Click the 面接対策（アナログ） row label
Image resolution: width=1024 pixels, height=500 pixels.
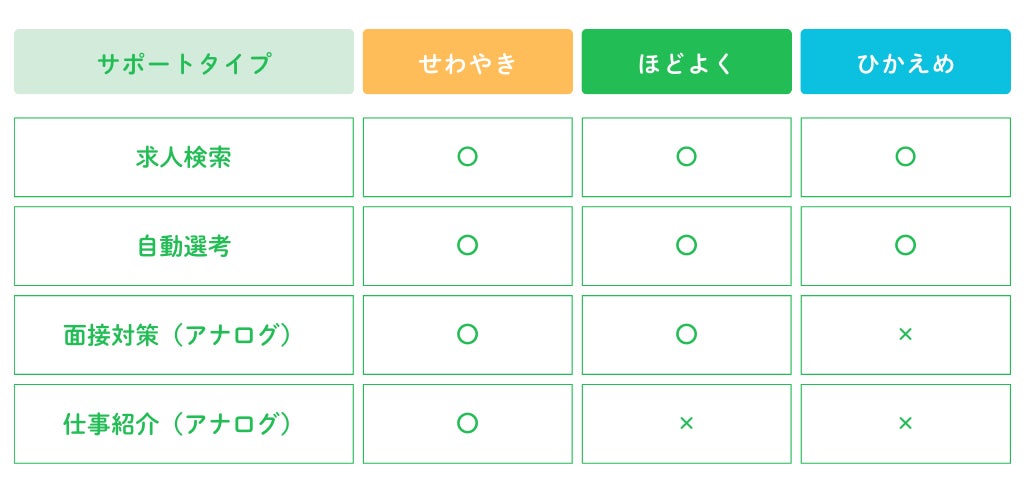coord(184,335)
